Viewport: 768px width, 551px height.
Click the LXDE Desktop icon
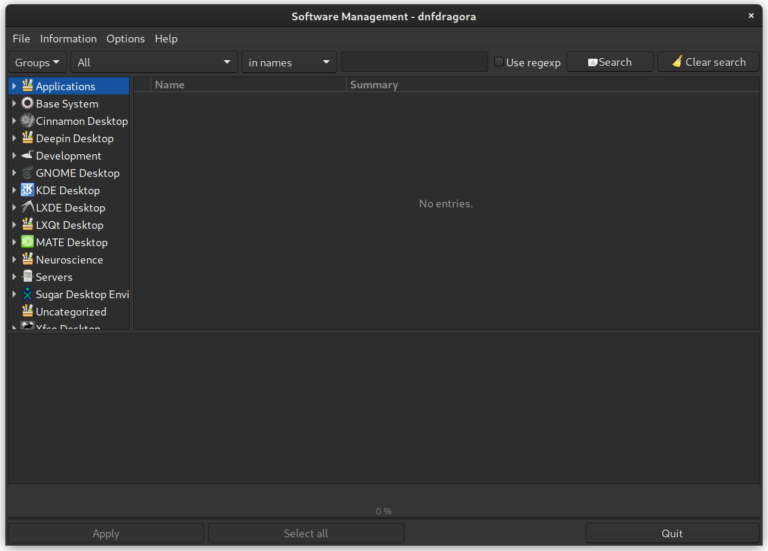coord(27,208)
